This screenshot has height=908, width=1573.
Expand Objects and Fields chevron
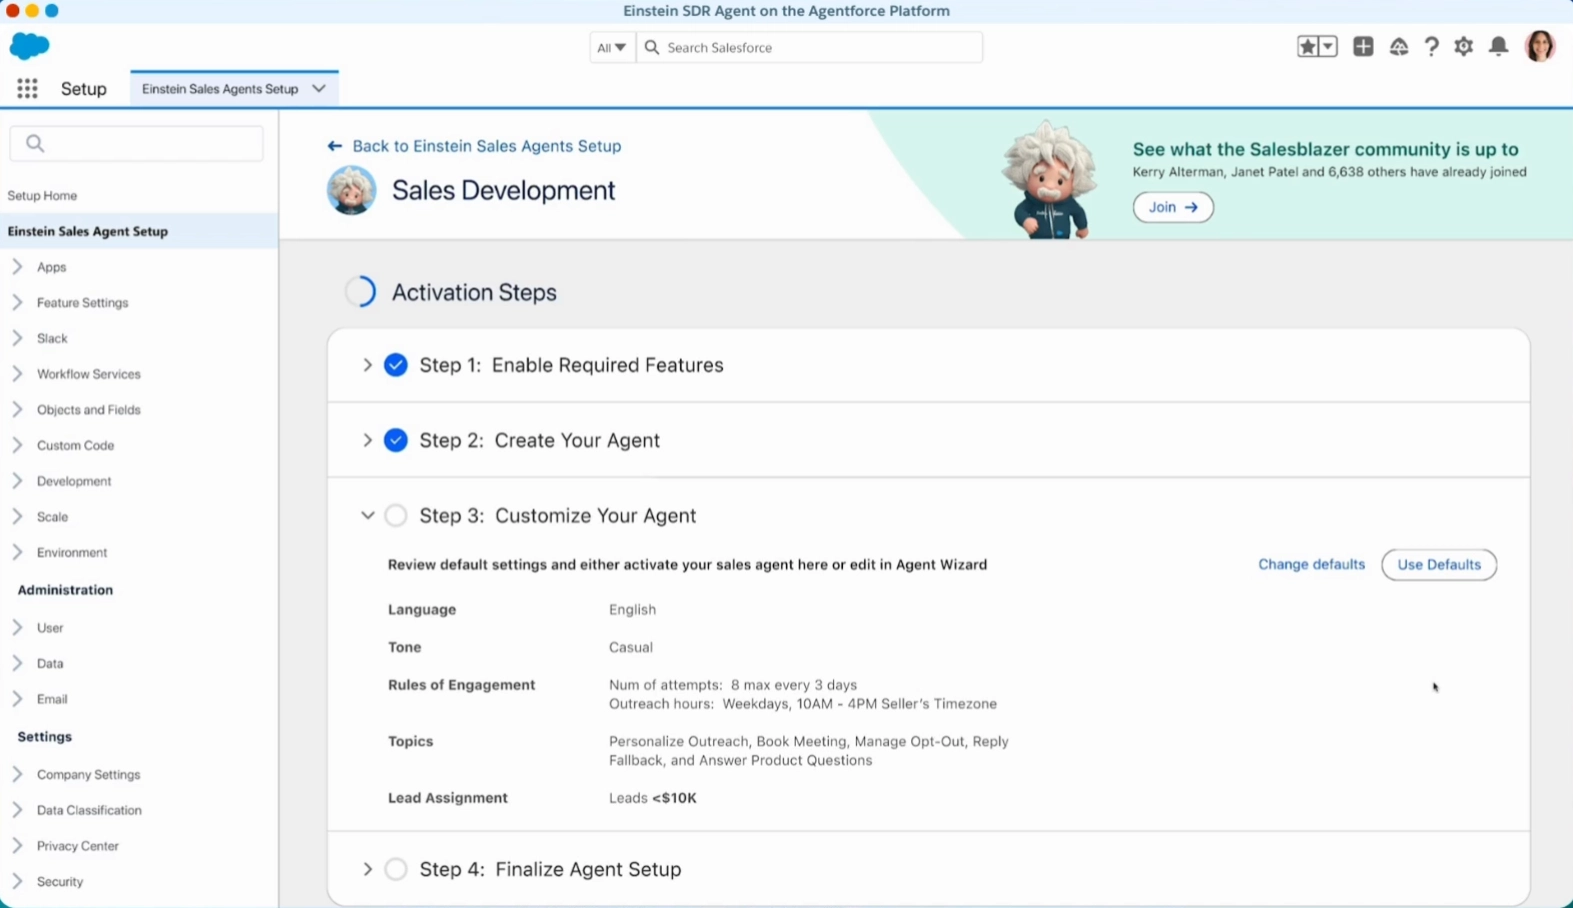(x=17, y=409)
